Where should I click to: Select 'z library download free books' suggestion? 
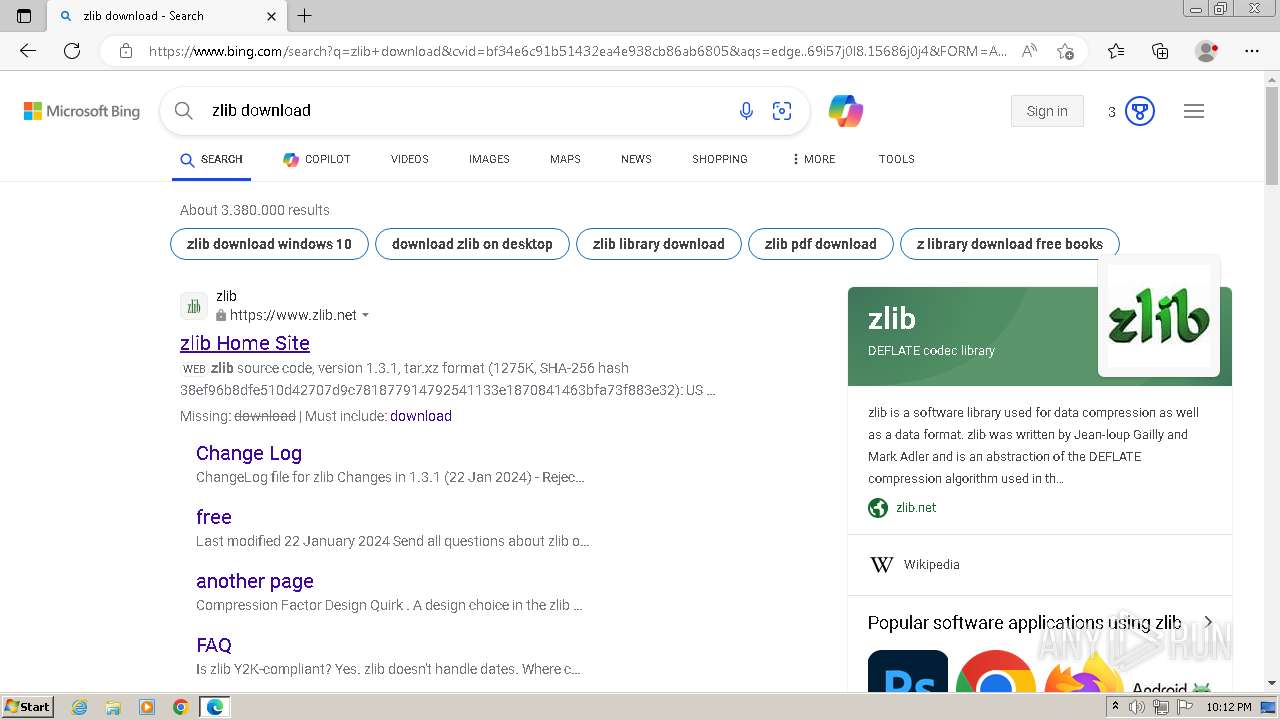click(1010, 244)
